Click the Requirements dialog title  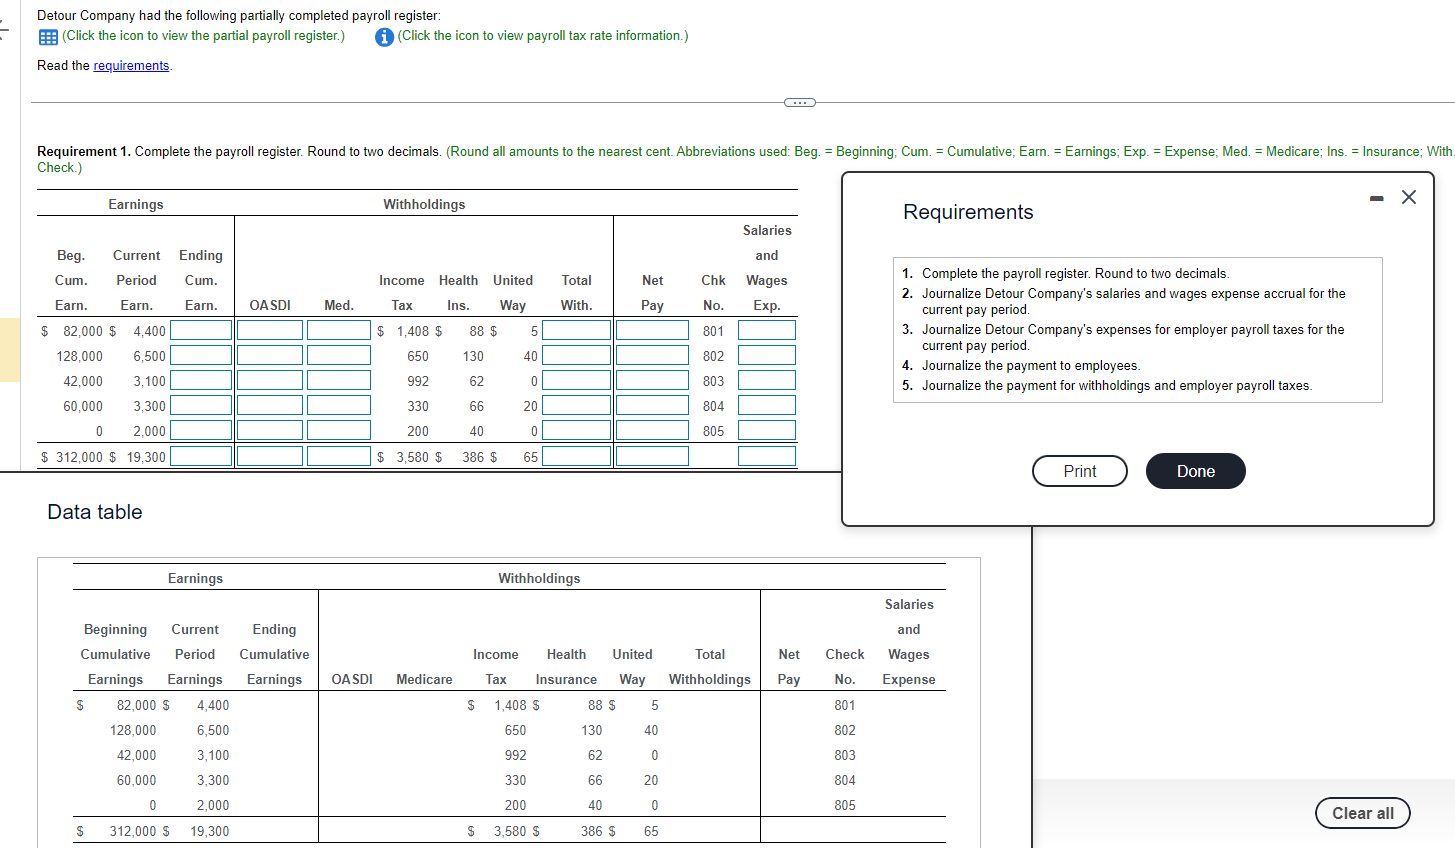[968, 212]
